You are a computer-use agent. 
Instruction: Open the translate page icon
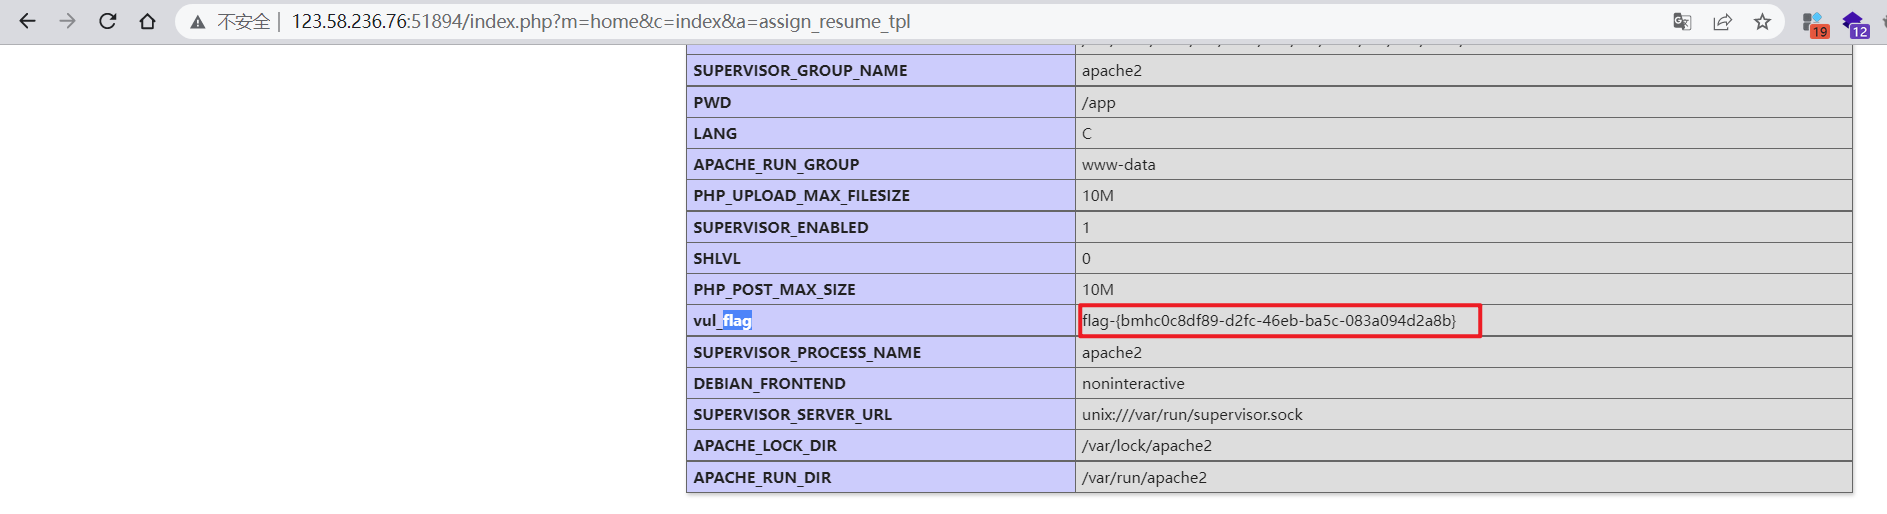point(1682,22)
